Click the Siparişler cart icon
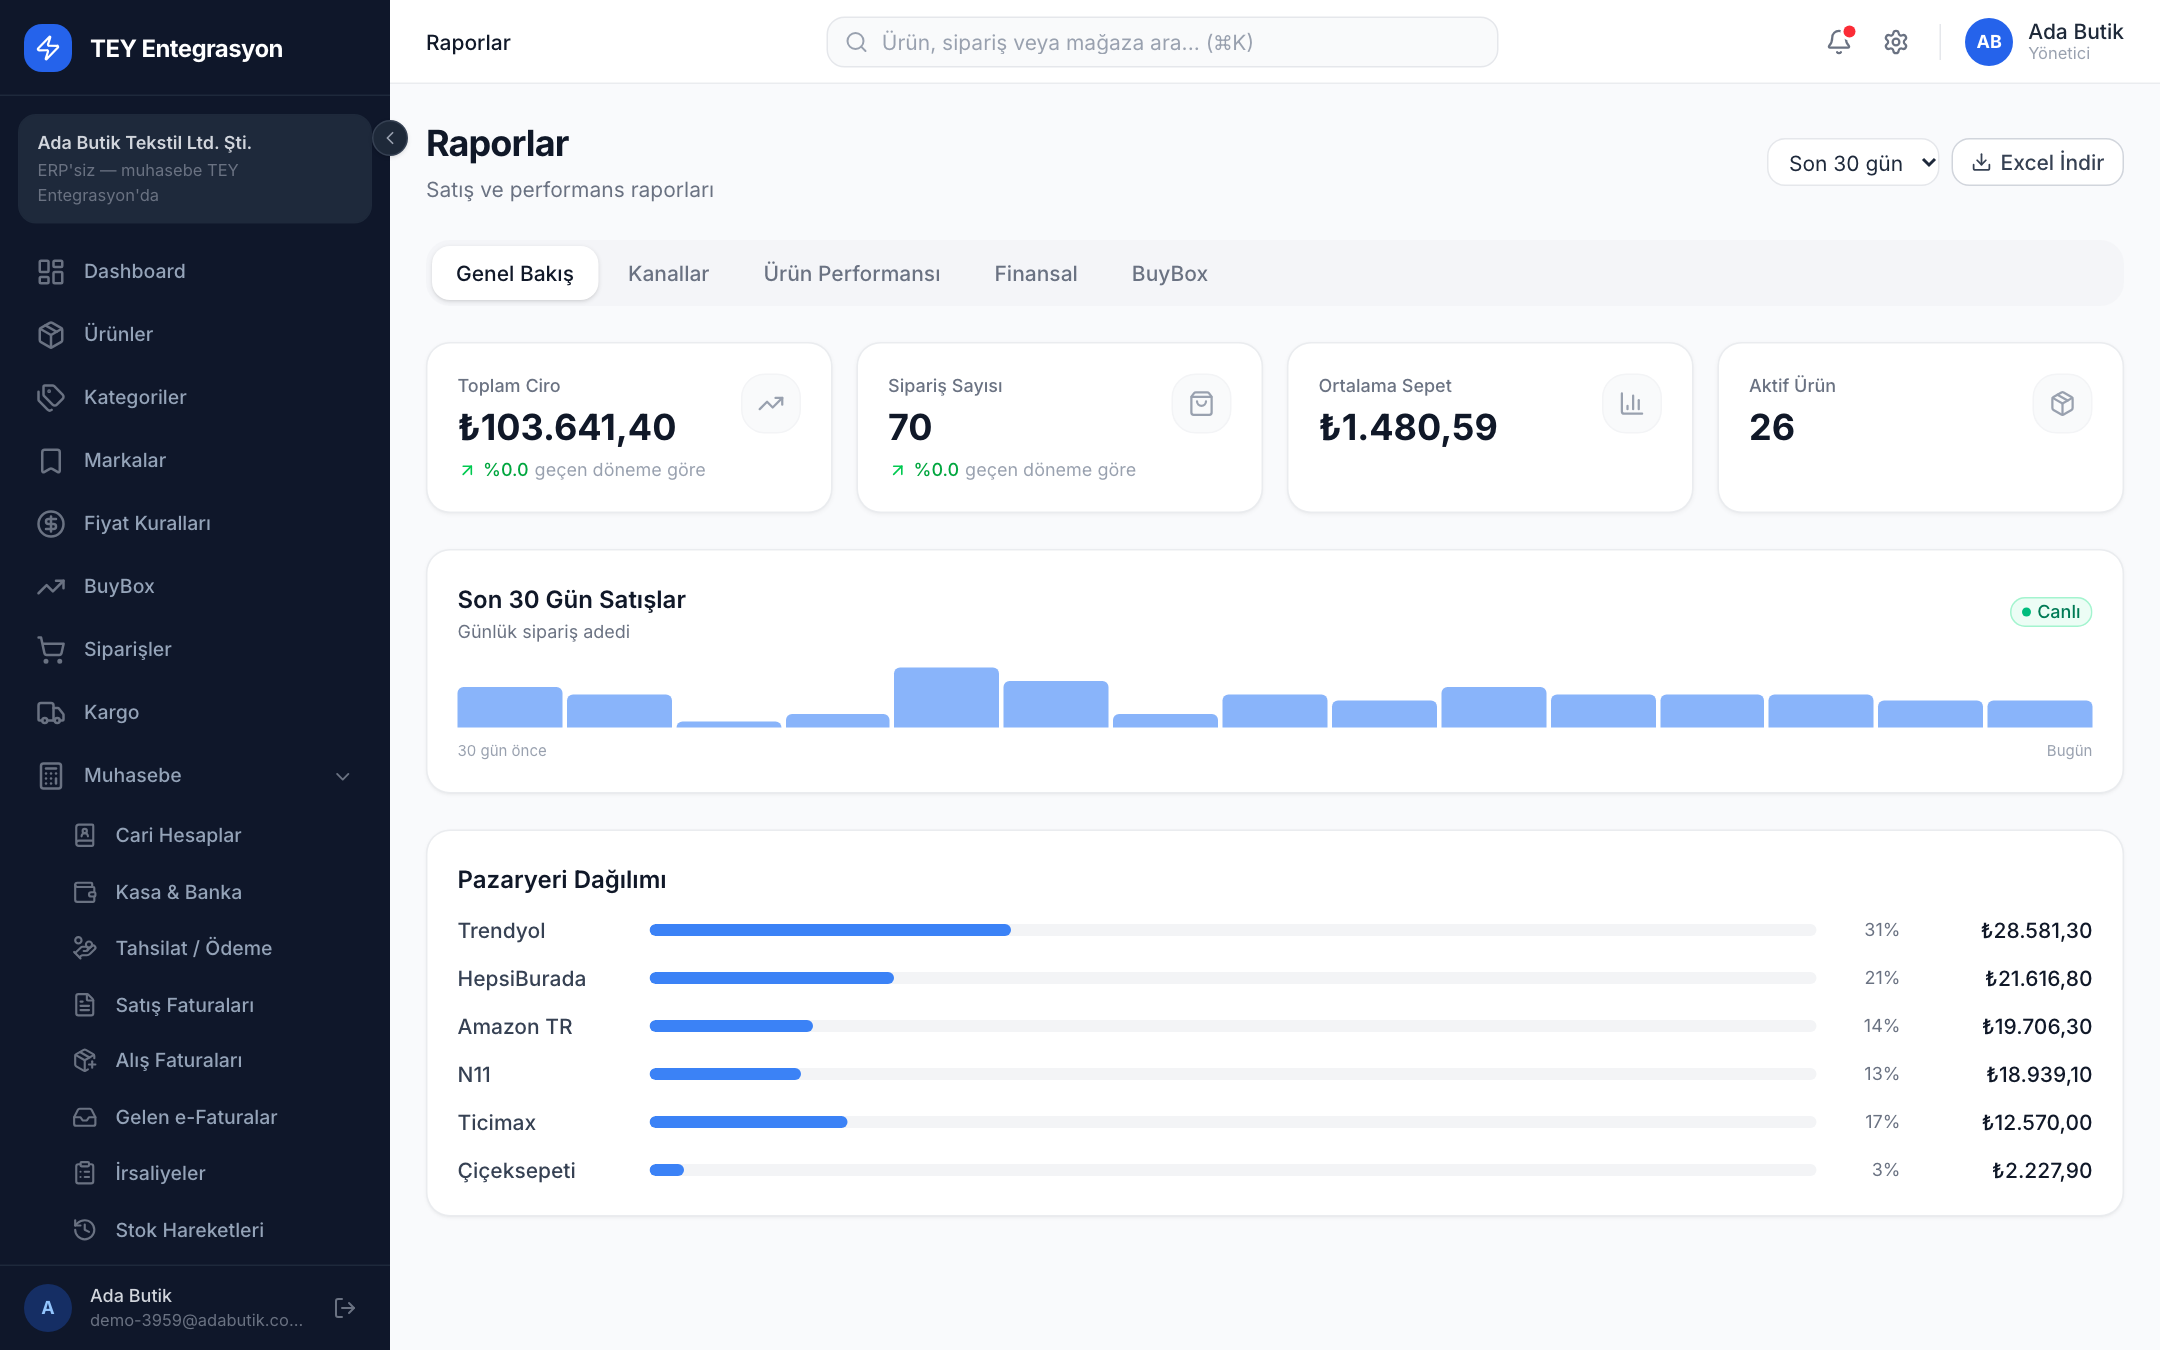 (x=51, y=650)
